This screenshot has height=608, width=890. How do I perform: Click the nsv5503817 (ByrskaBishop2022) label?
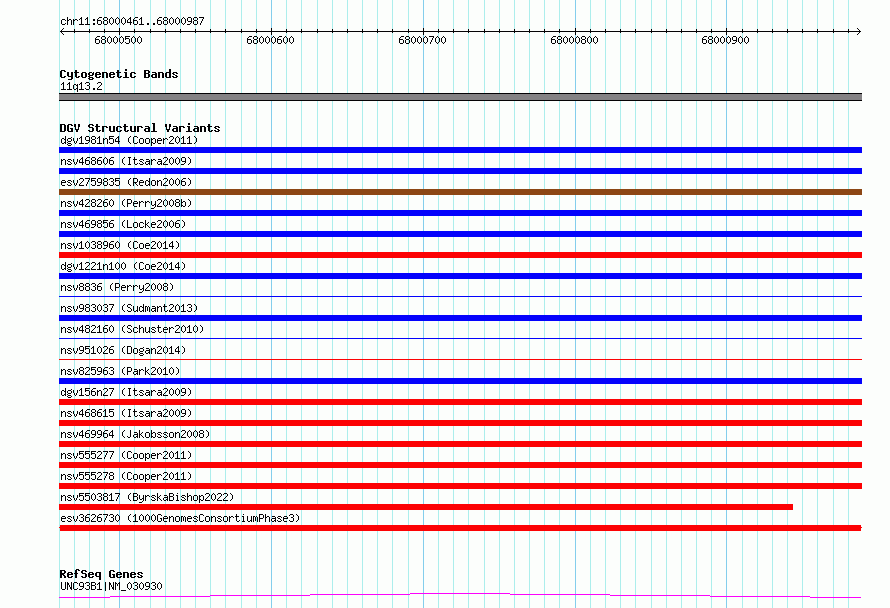pos(147,497)
